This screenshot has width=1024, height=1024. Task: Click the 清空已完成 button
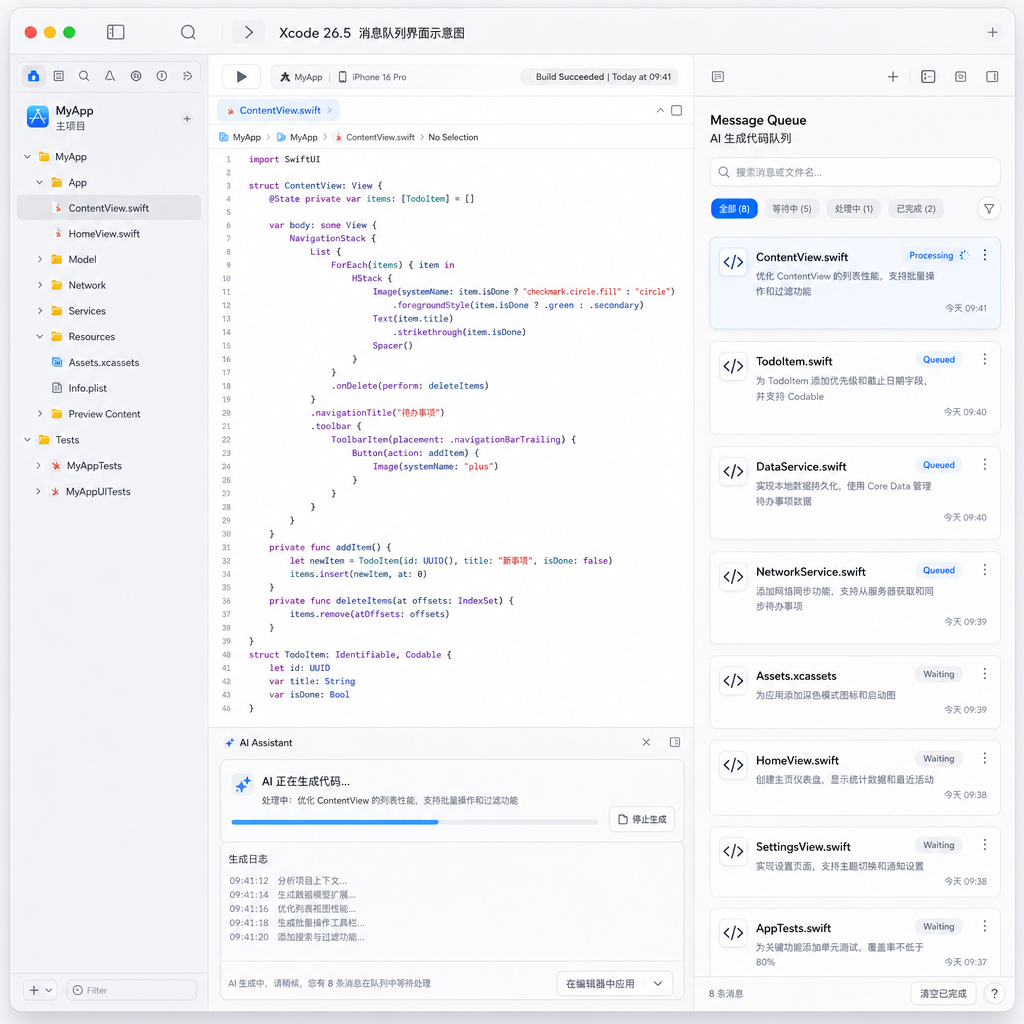point(943,993)
